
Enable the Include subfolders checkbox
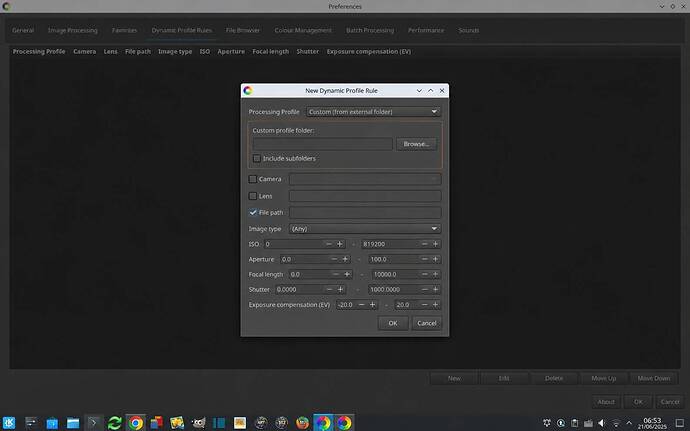pyautogui.click(x=257, y=158)
